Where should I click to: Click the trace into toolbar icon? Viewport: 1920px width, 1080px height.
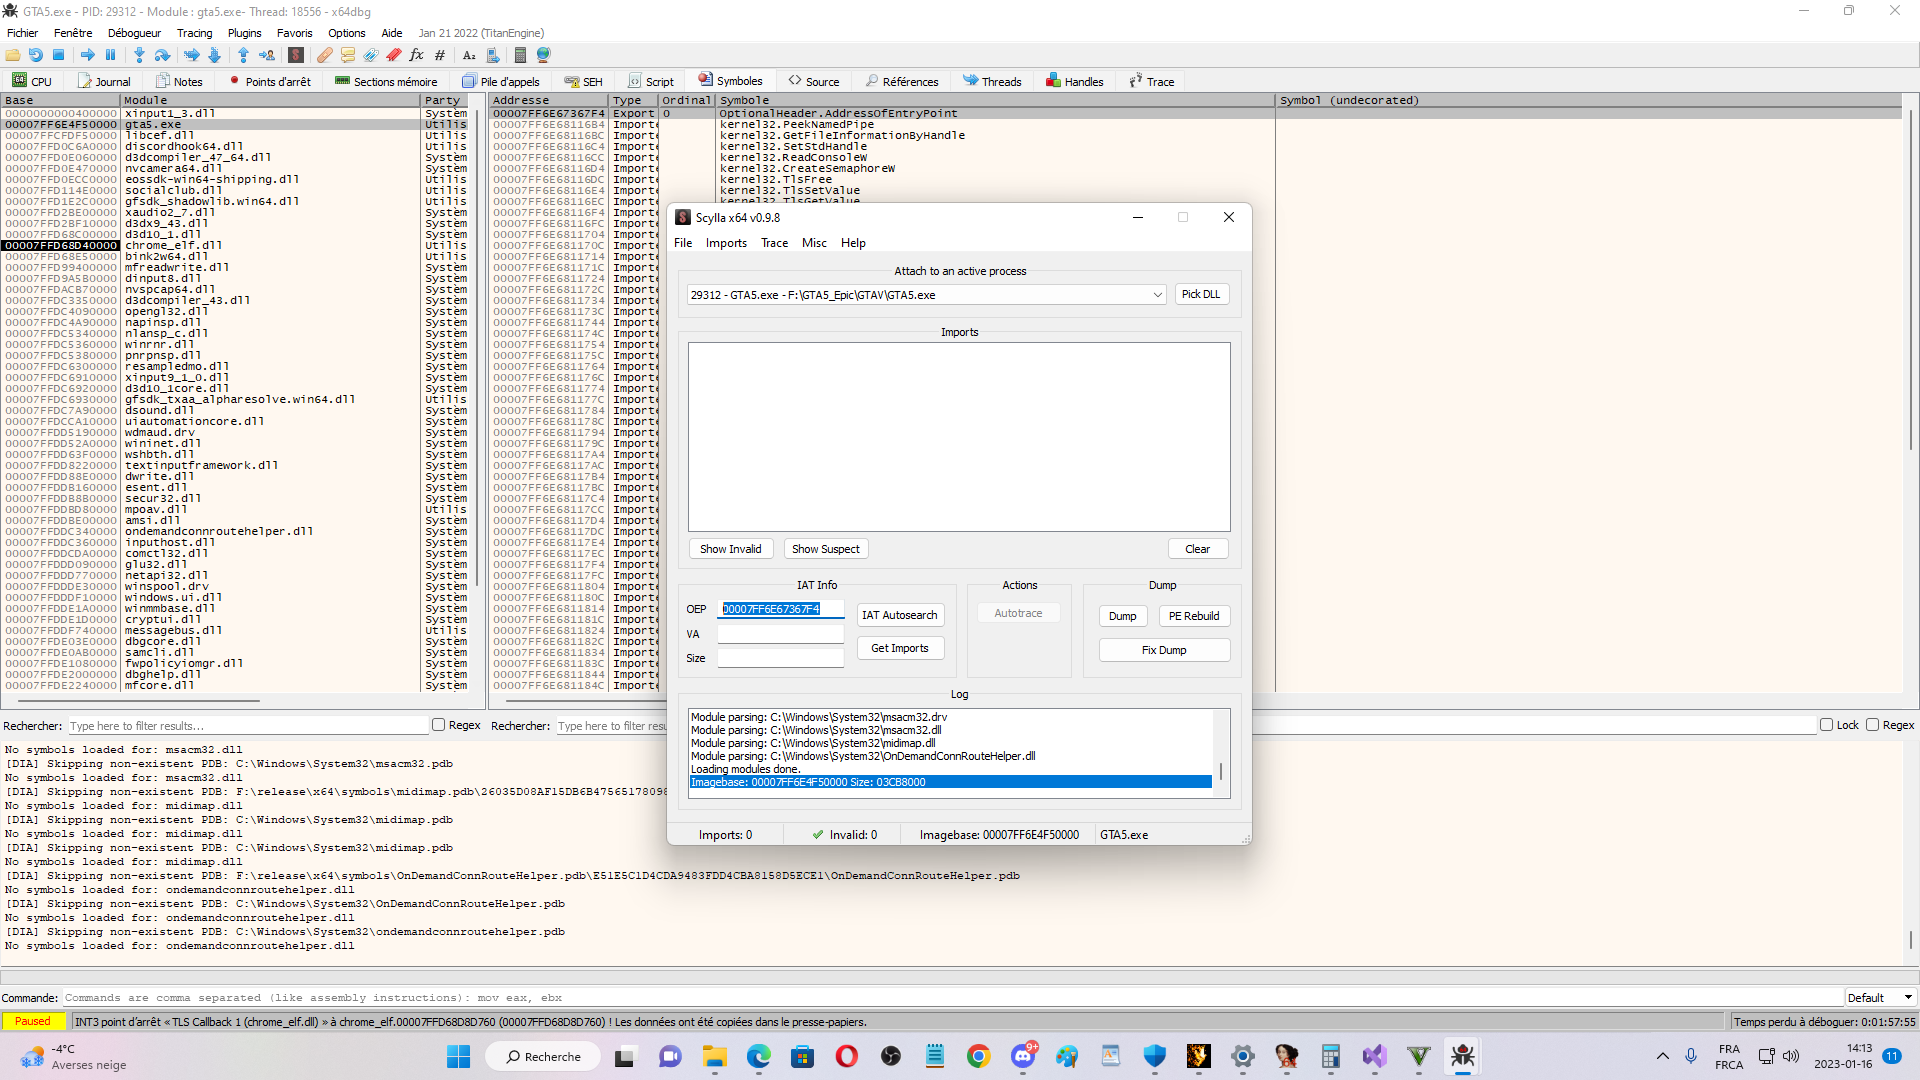tap(191, 55)
